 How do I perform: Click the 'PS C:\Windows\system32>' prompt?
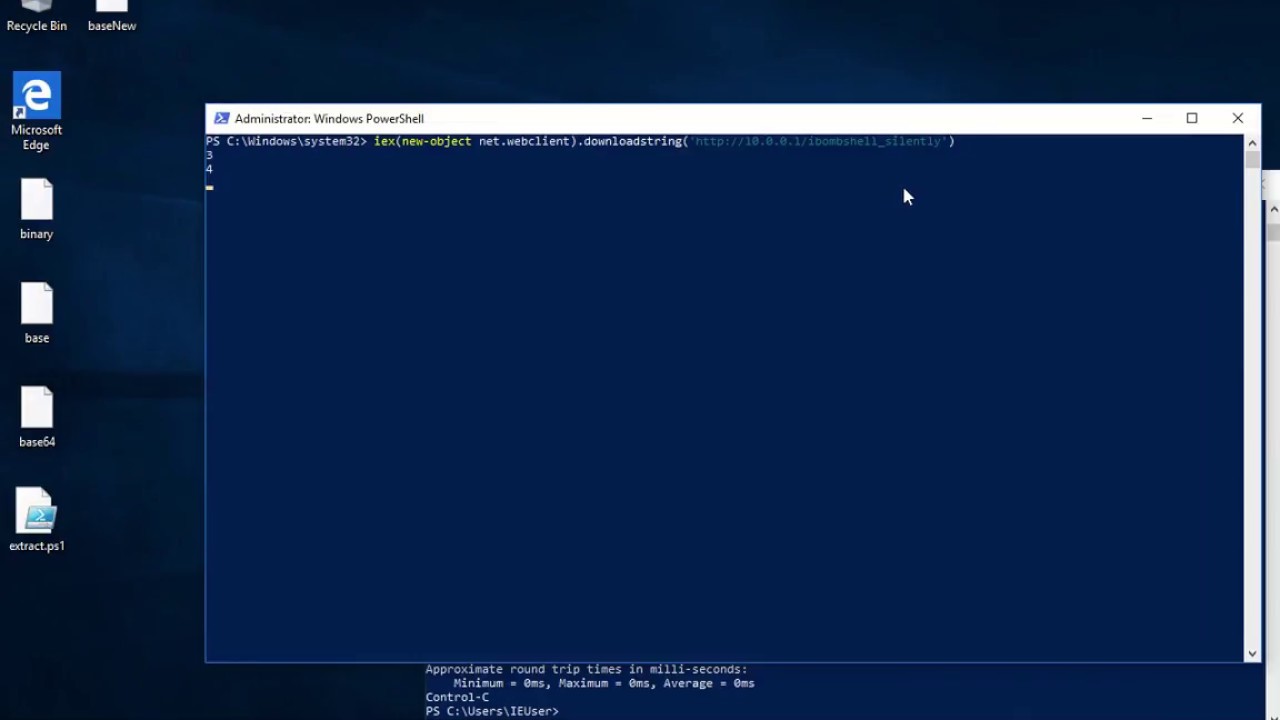[287, 141]
